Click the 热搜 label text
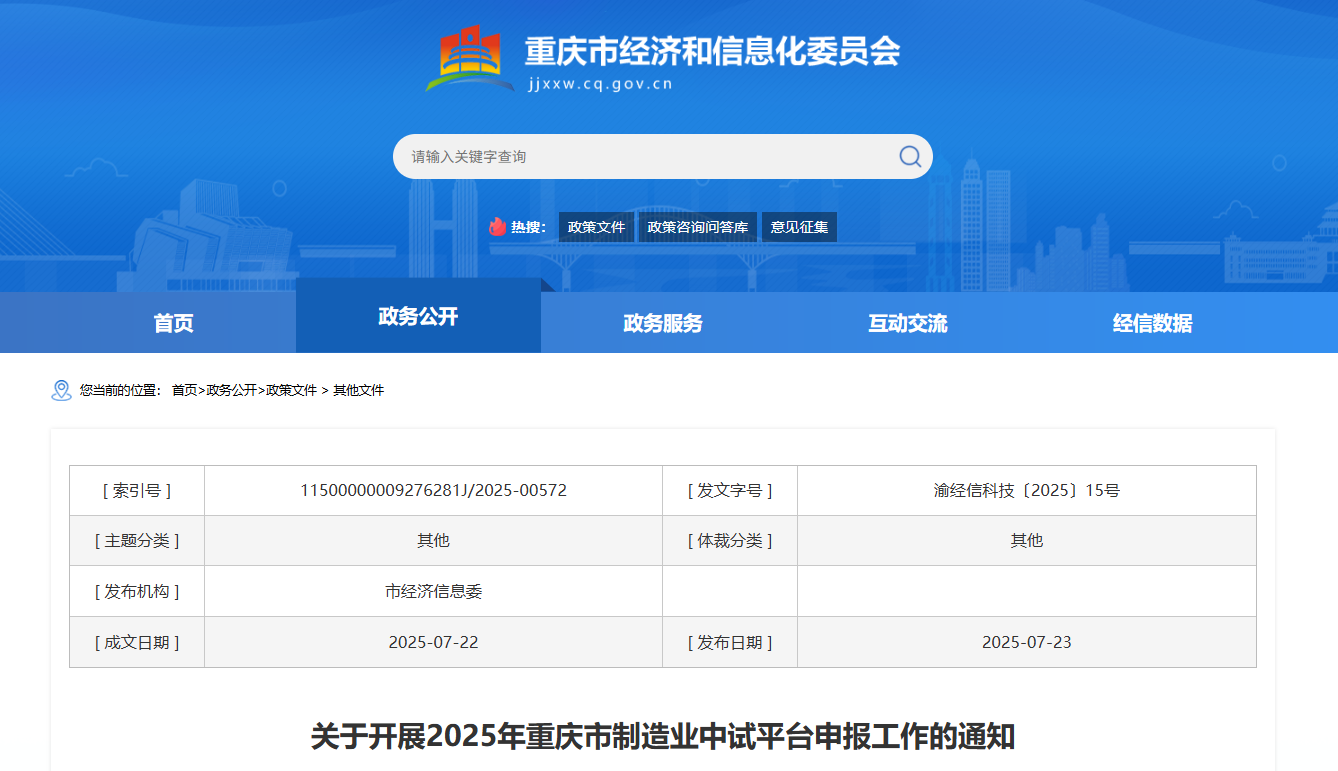1338x771 pixels. click(x=529, y=227)
